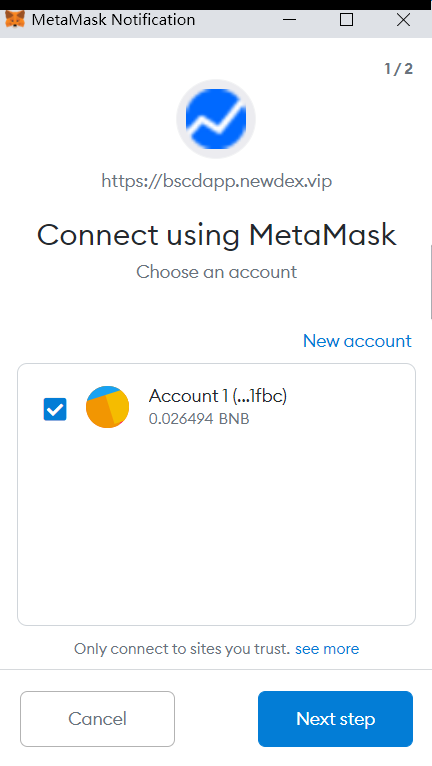Click the 0.026494 BNB balance text
Viewport: 432px width, 766px height.
(x=199, y=419)
